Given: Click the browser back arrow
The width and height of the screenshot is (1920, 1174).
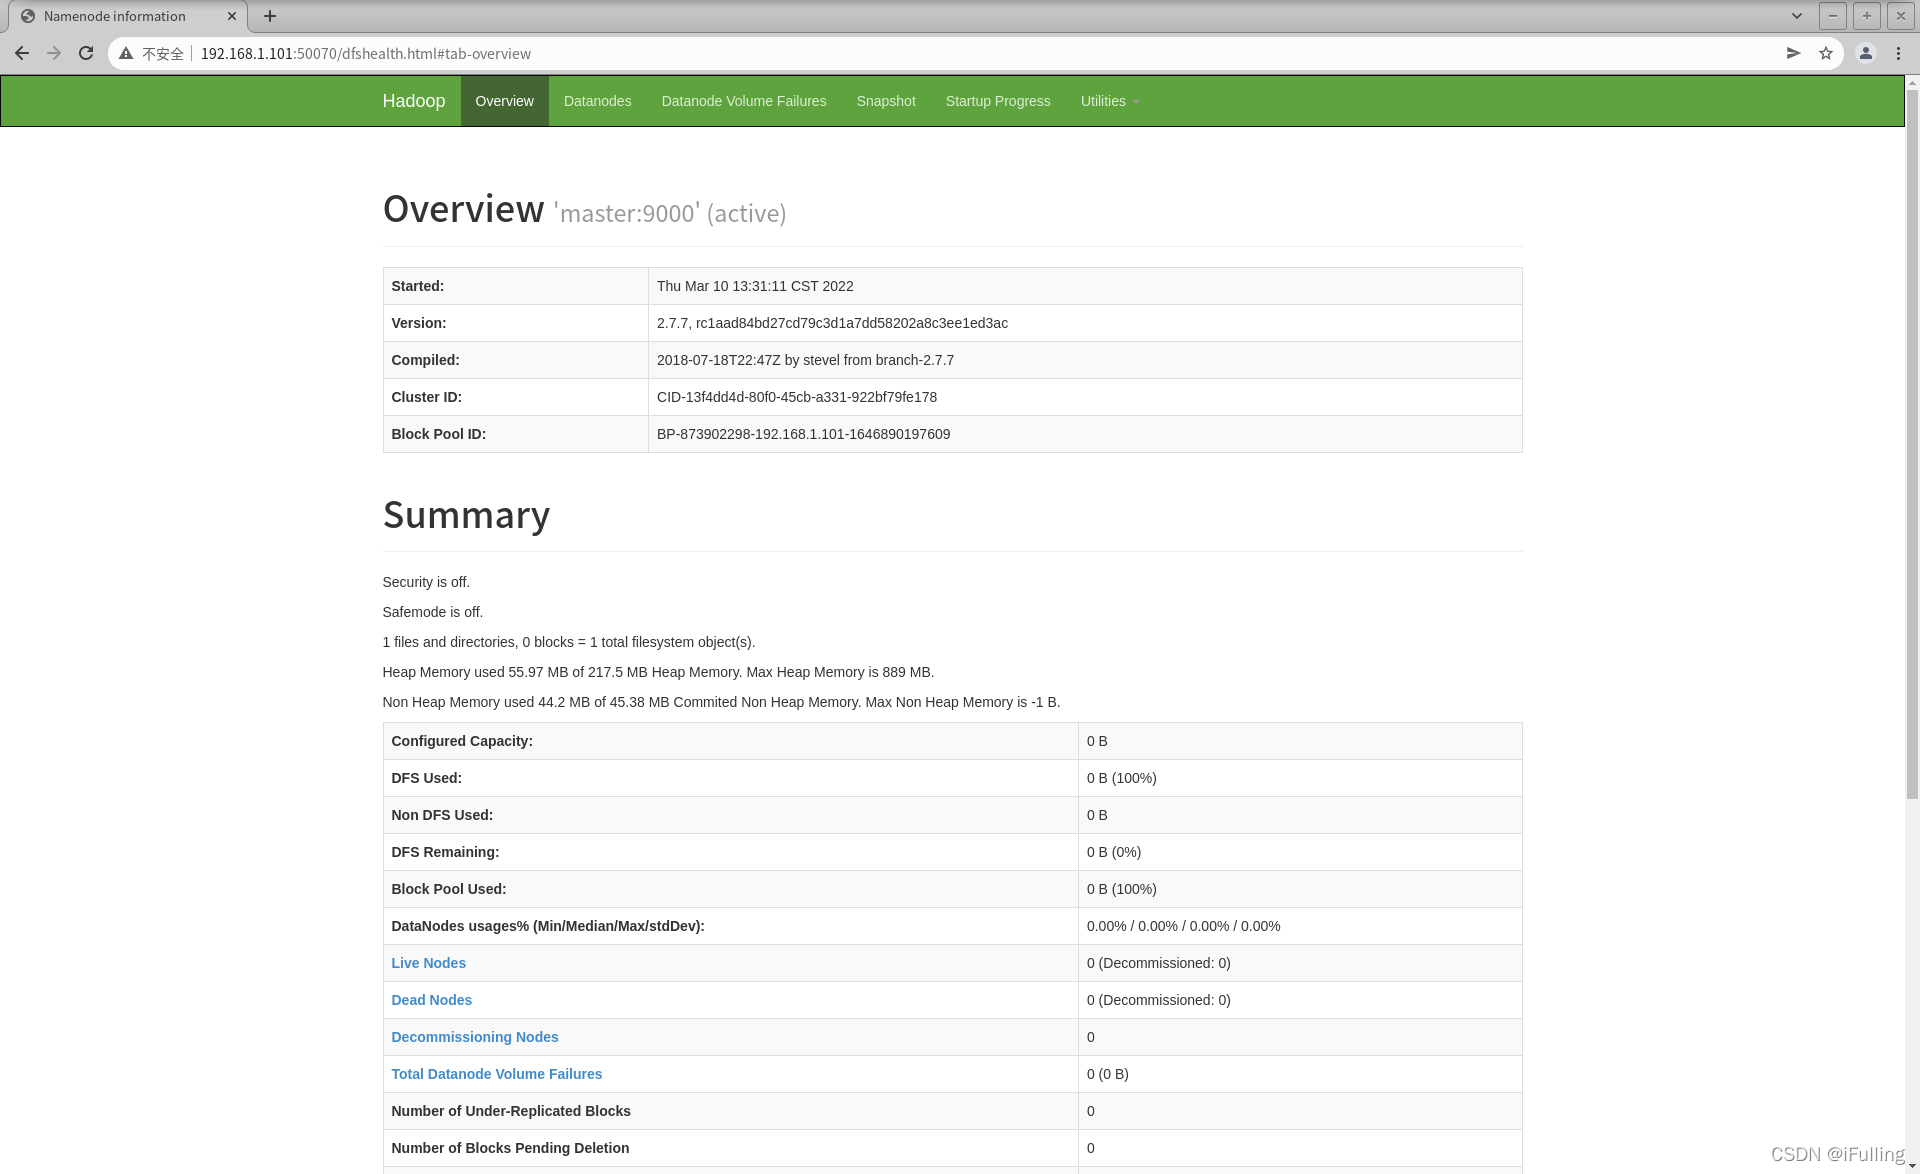Looking at the screenshot, I should click(22, 53).
